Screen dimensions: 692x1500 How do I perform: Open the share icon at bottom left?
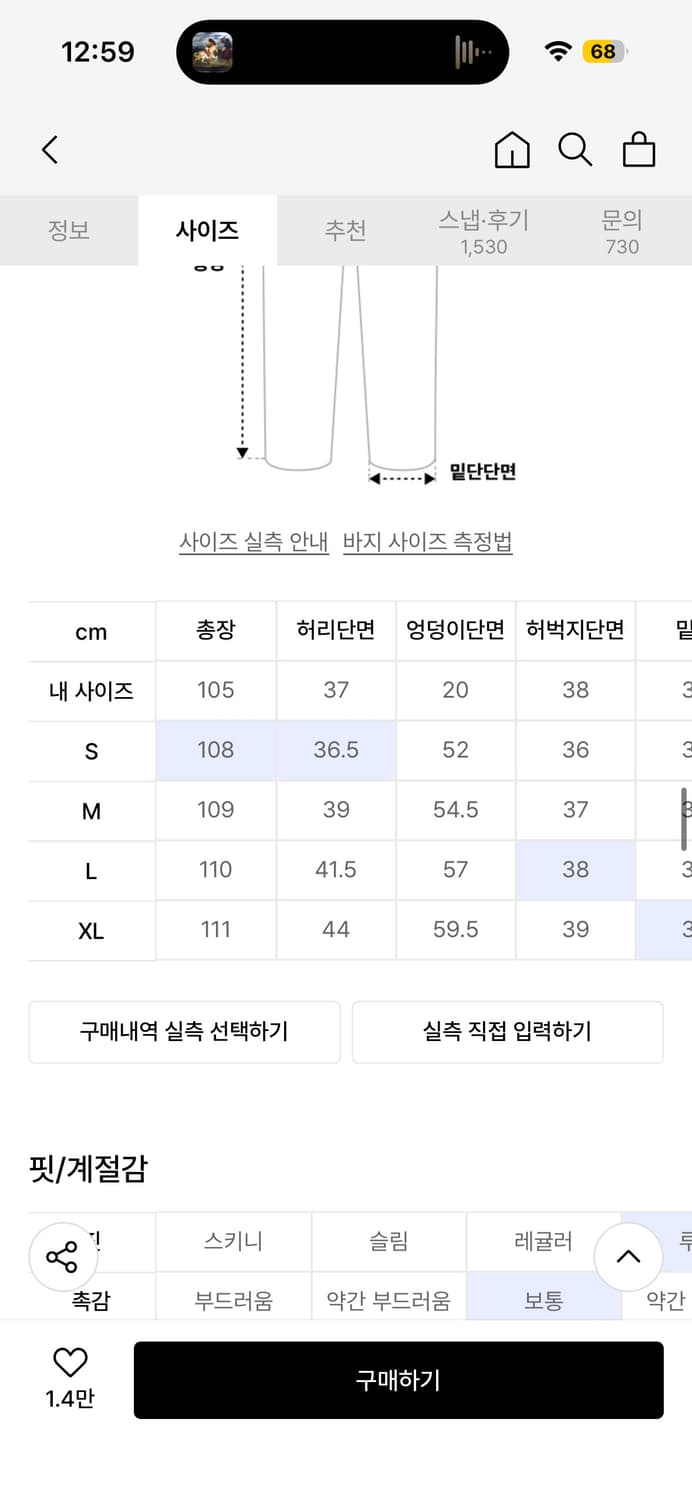point(62,1258)
